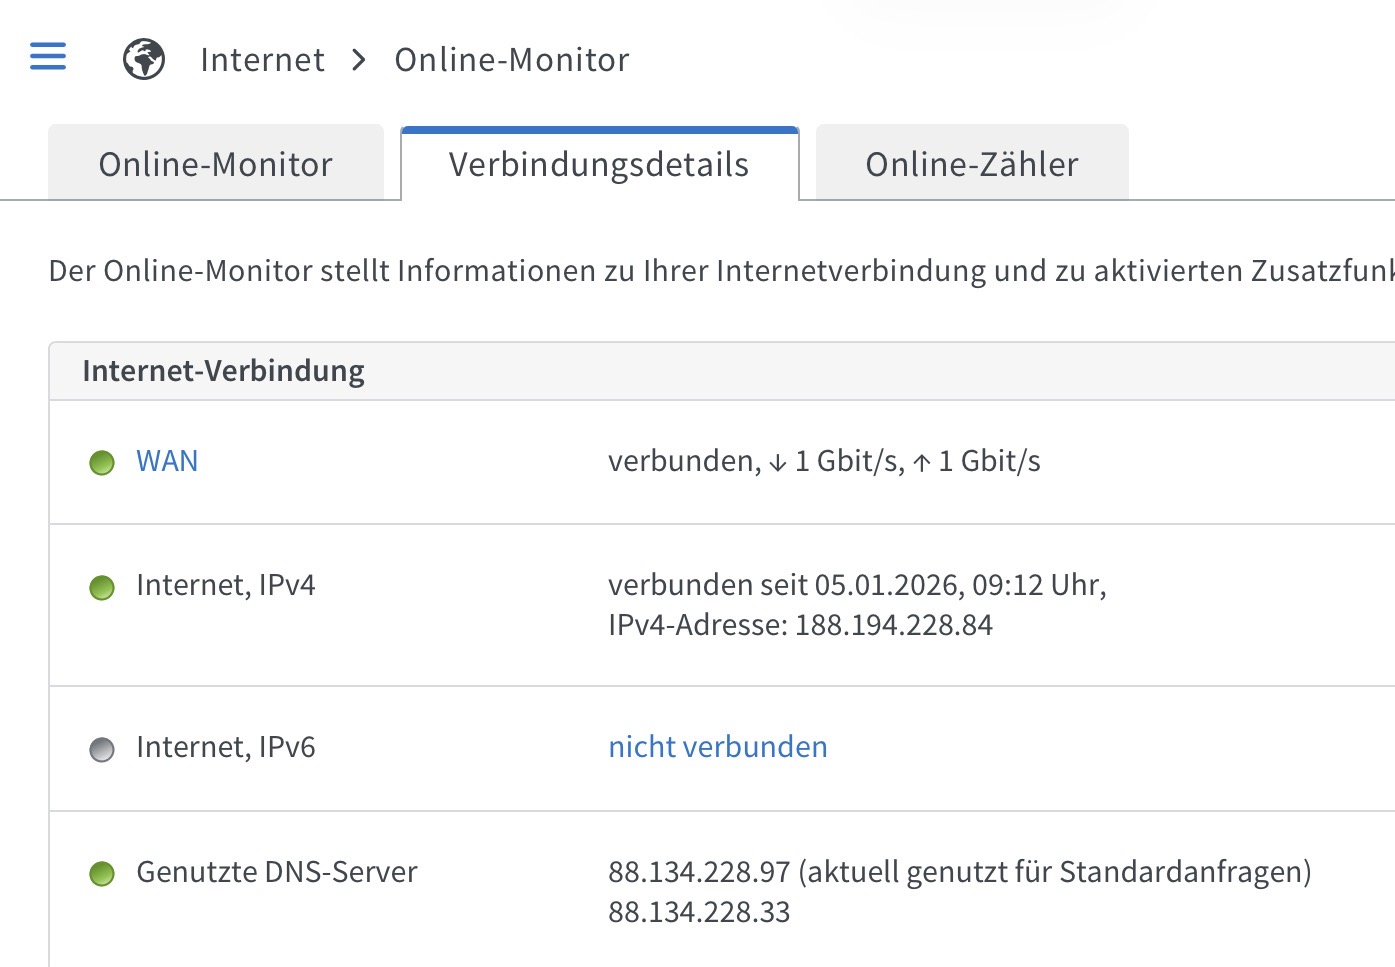Click the 'Internet, IPv6' row label
Image resolution: width=1395 pixels, height=967 pixels.
(x=225, y=747)
